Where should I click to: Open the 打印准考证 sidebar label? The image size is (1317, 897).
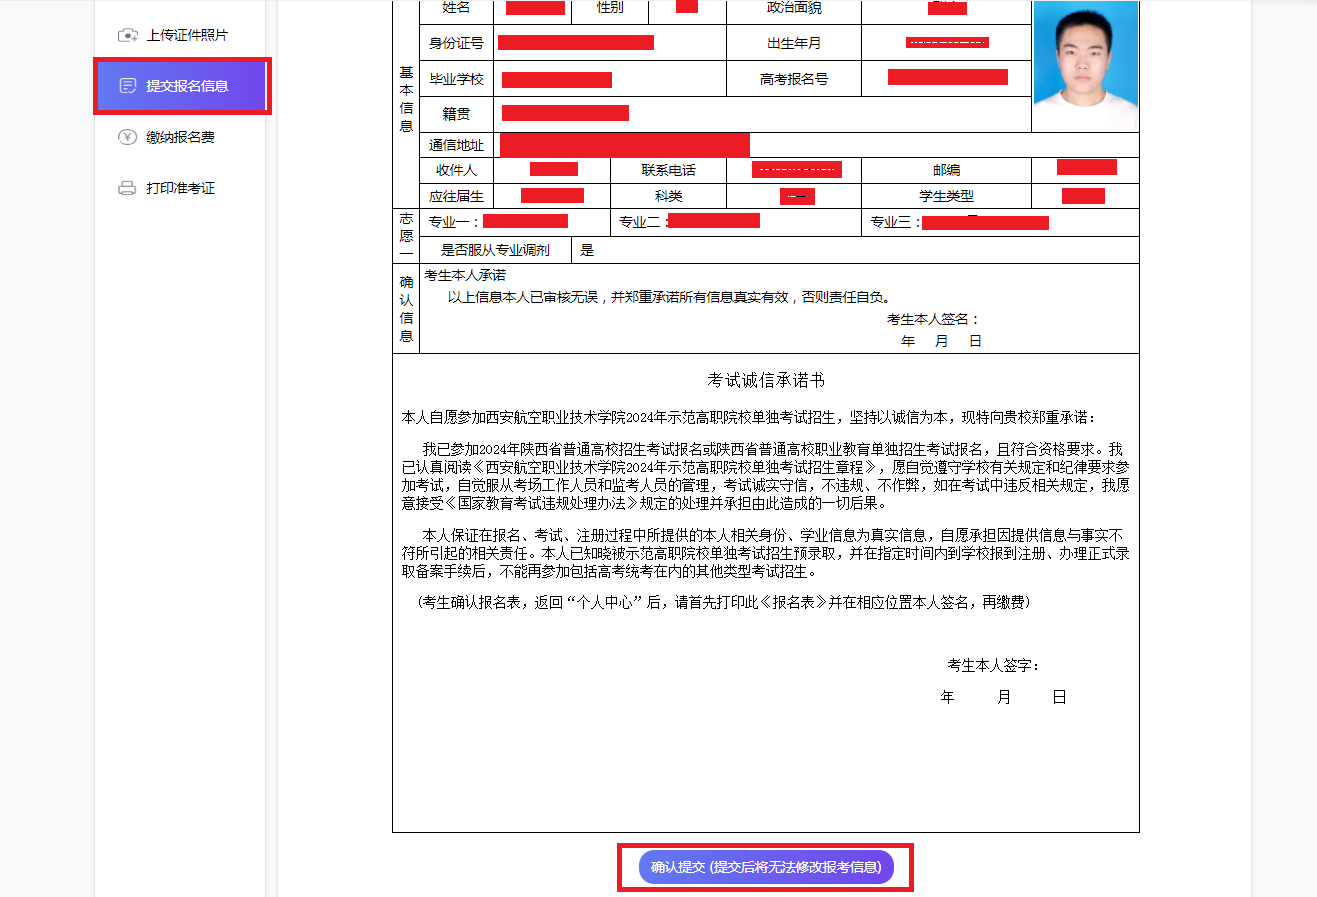(x=180, y=188)
